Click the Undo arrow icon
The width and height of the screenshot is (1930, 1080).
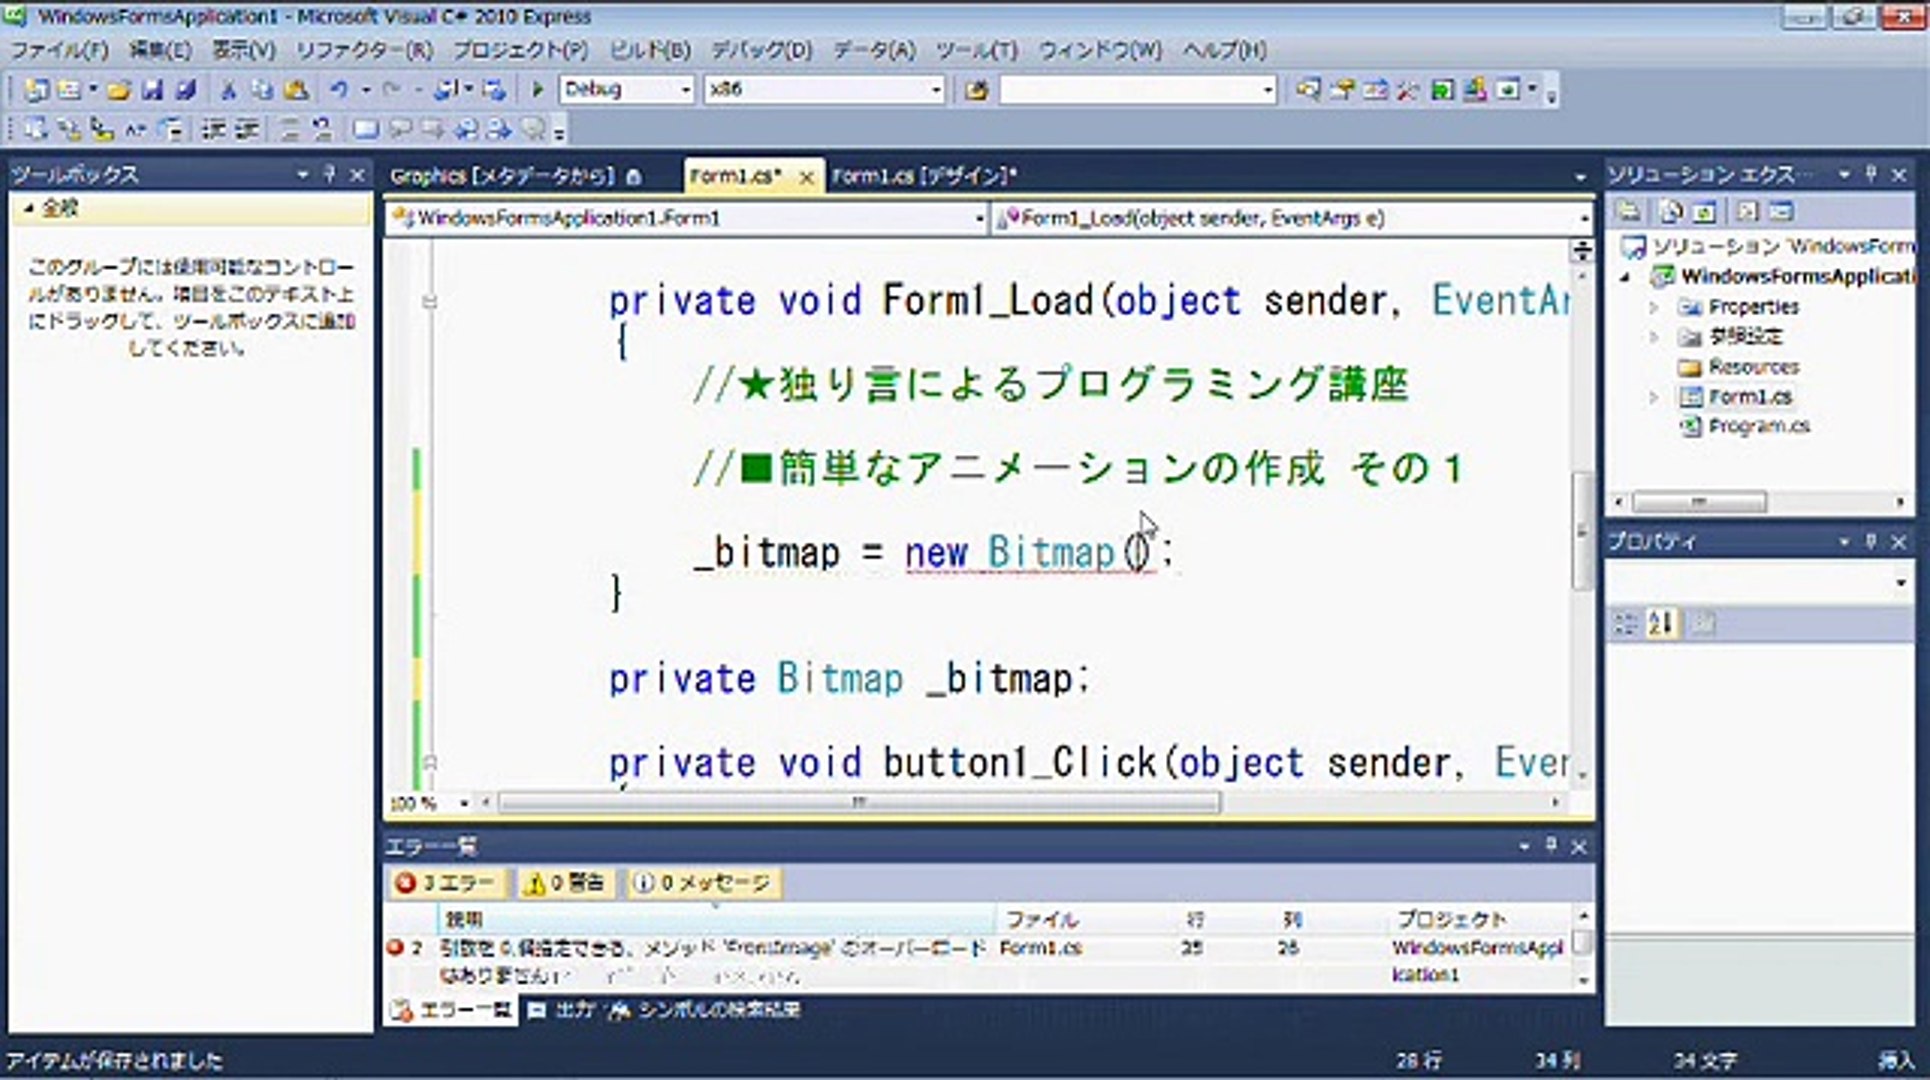(339, 90)
